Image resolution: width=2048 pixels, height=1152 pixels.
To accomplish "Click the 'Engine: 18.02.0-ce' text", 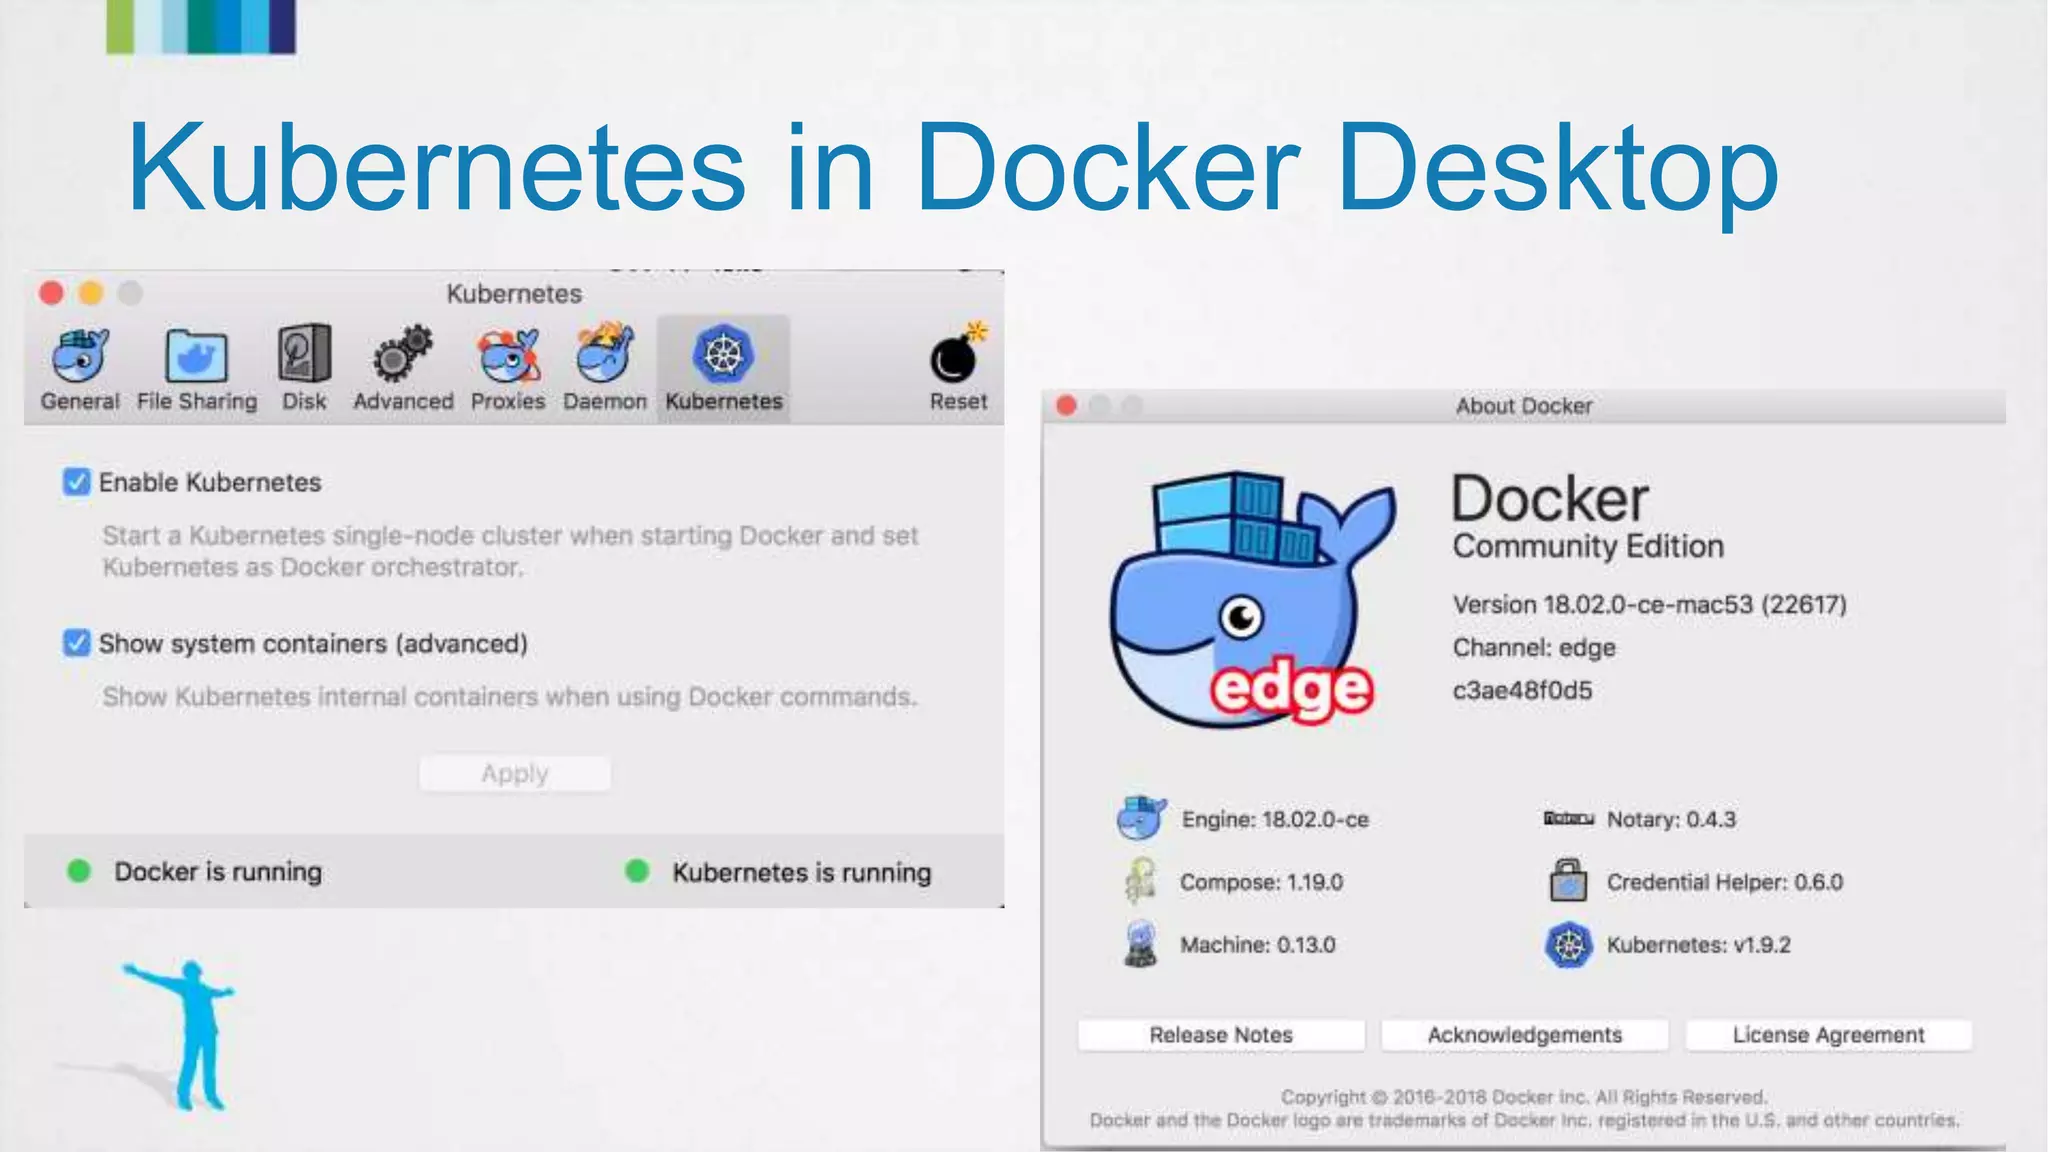I will tap(1275, 819).
